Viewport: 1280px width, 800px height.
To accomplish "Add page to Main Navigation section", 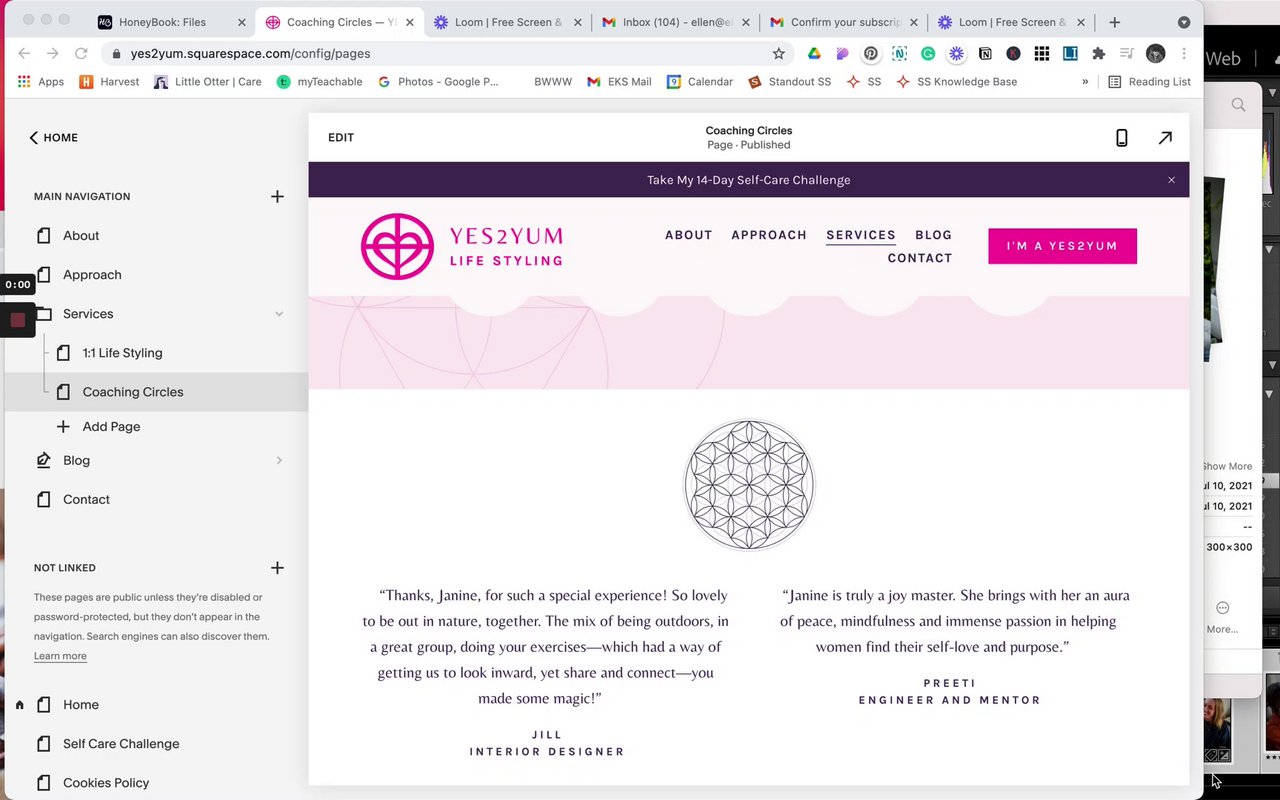I will pyautogui.click(x=277, y=197).
